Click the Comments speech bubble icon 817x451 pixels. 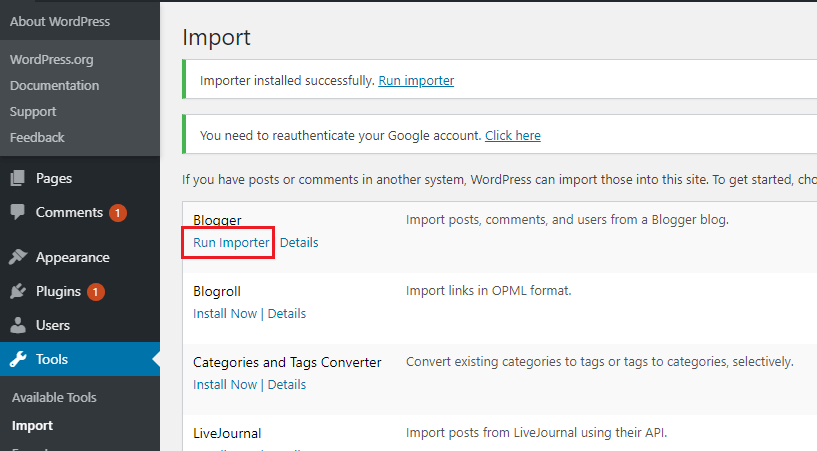pyautogui.click(x=18, y=212)
